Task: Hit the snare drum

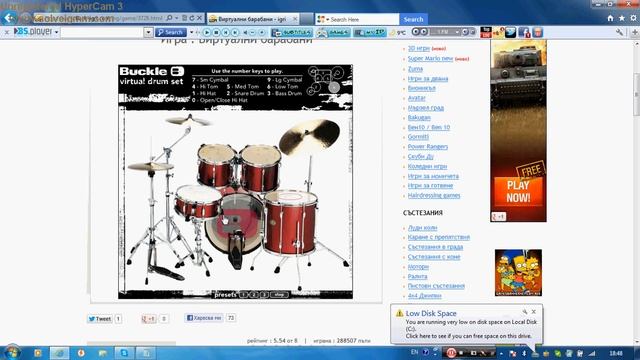Action: point(198,201)
